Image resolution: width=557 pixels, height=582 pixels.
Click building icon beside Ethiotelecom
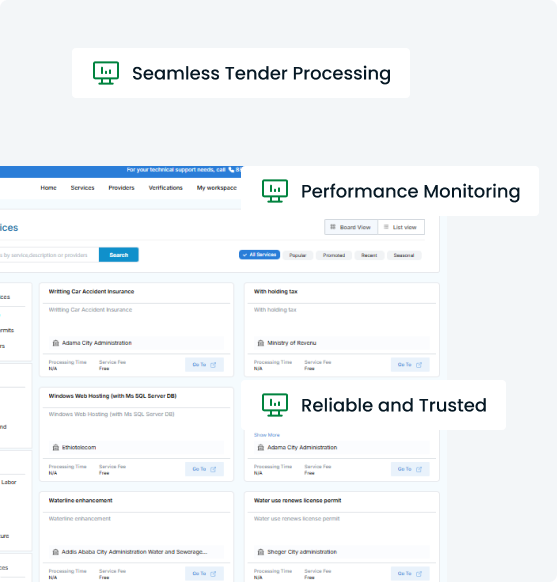click(56, 448)
